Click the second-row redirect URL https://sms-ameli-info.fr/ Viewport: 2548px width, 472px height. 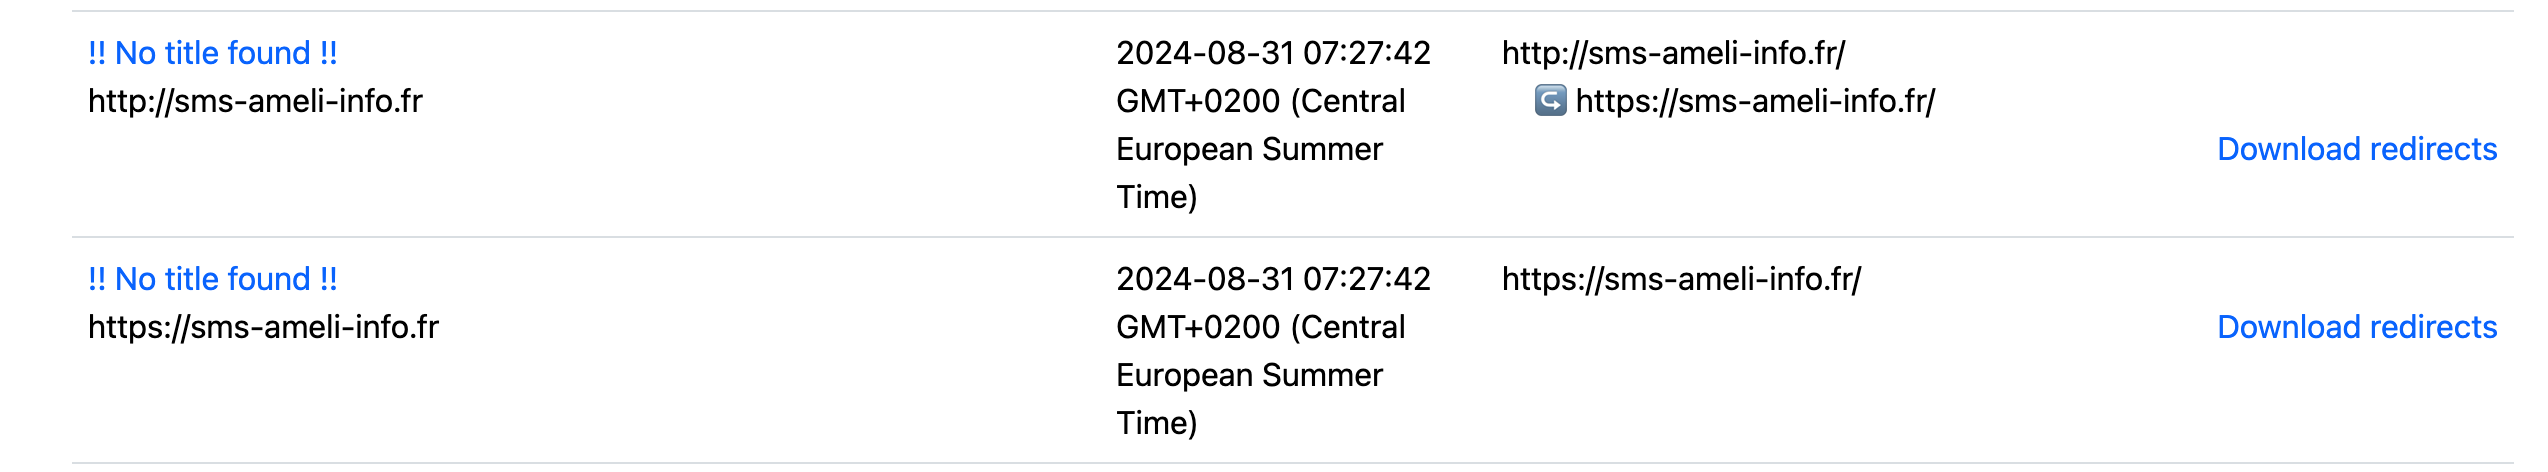pyautogui.click(x=1681, y=279)
